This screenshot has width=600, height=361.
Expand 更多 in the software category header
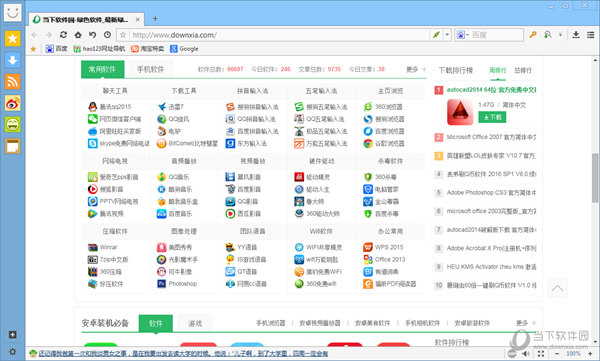416,69
